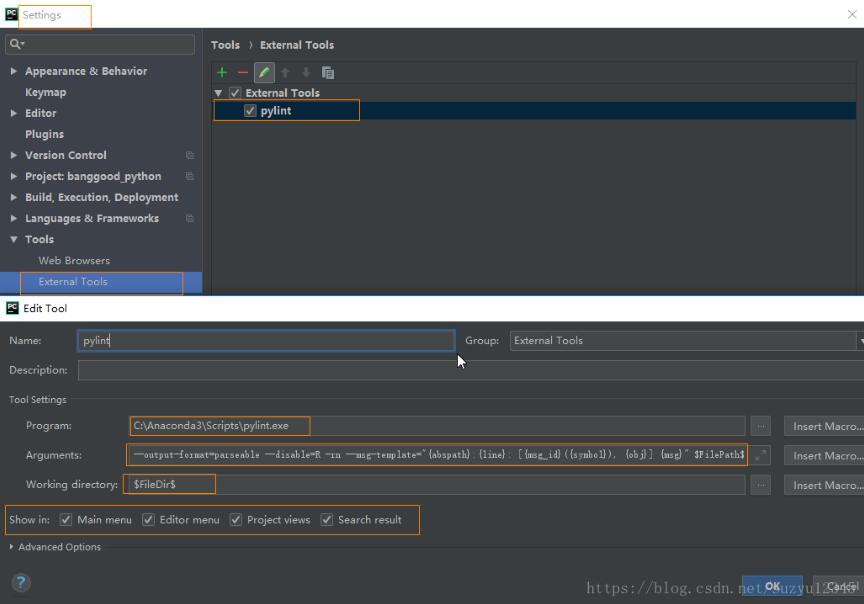This screenshot has height=604, width=864.
Task: Select Web Browsers under Tools
Action: [x=74, y=261]
